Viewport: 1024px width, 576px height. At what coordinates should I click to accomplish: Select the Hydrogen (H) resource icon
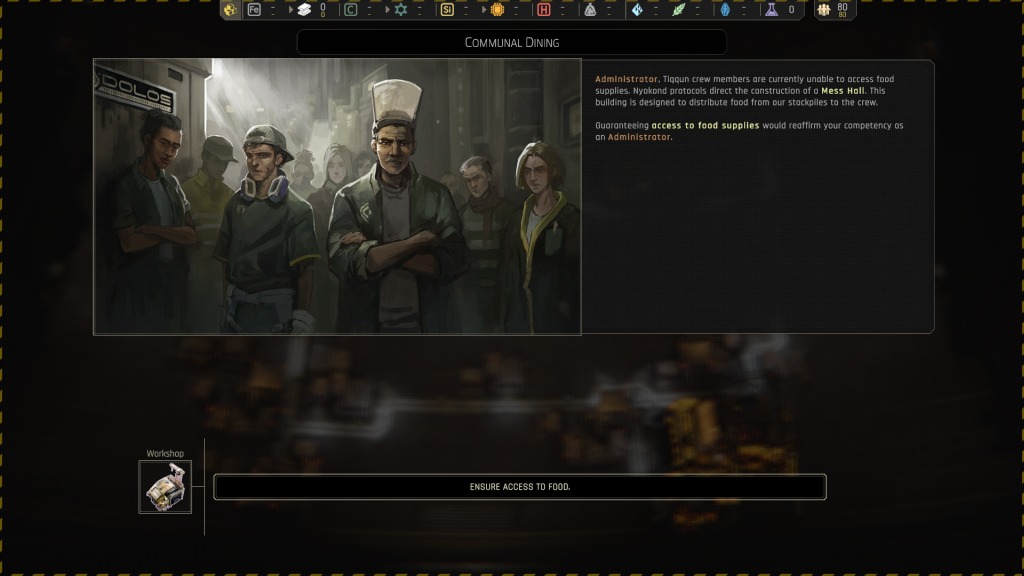pyautogui.click(x=543, y=10)
